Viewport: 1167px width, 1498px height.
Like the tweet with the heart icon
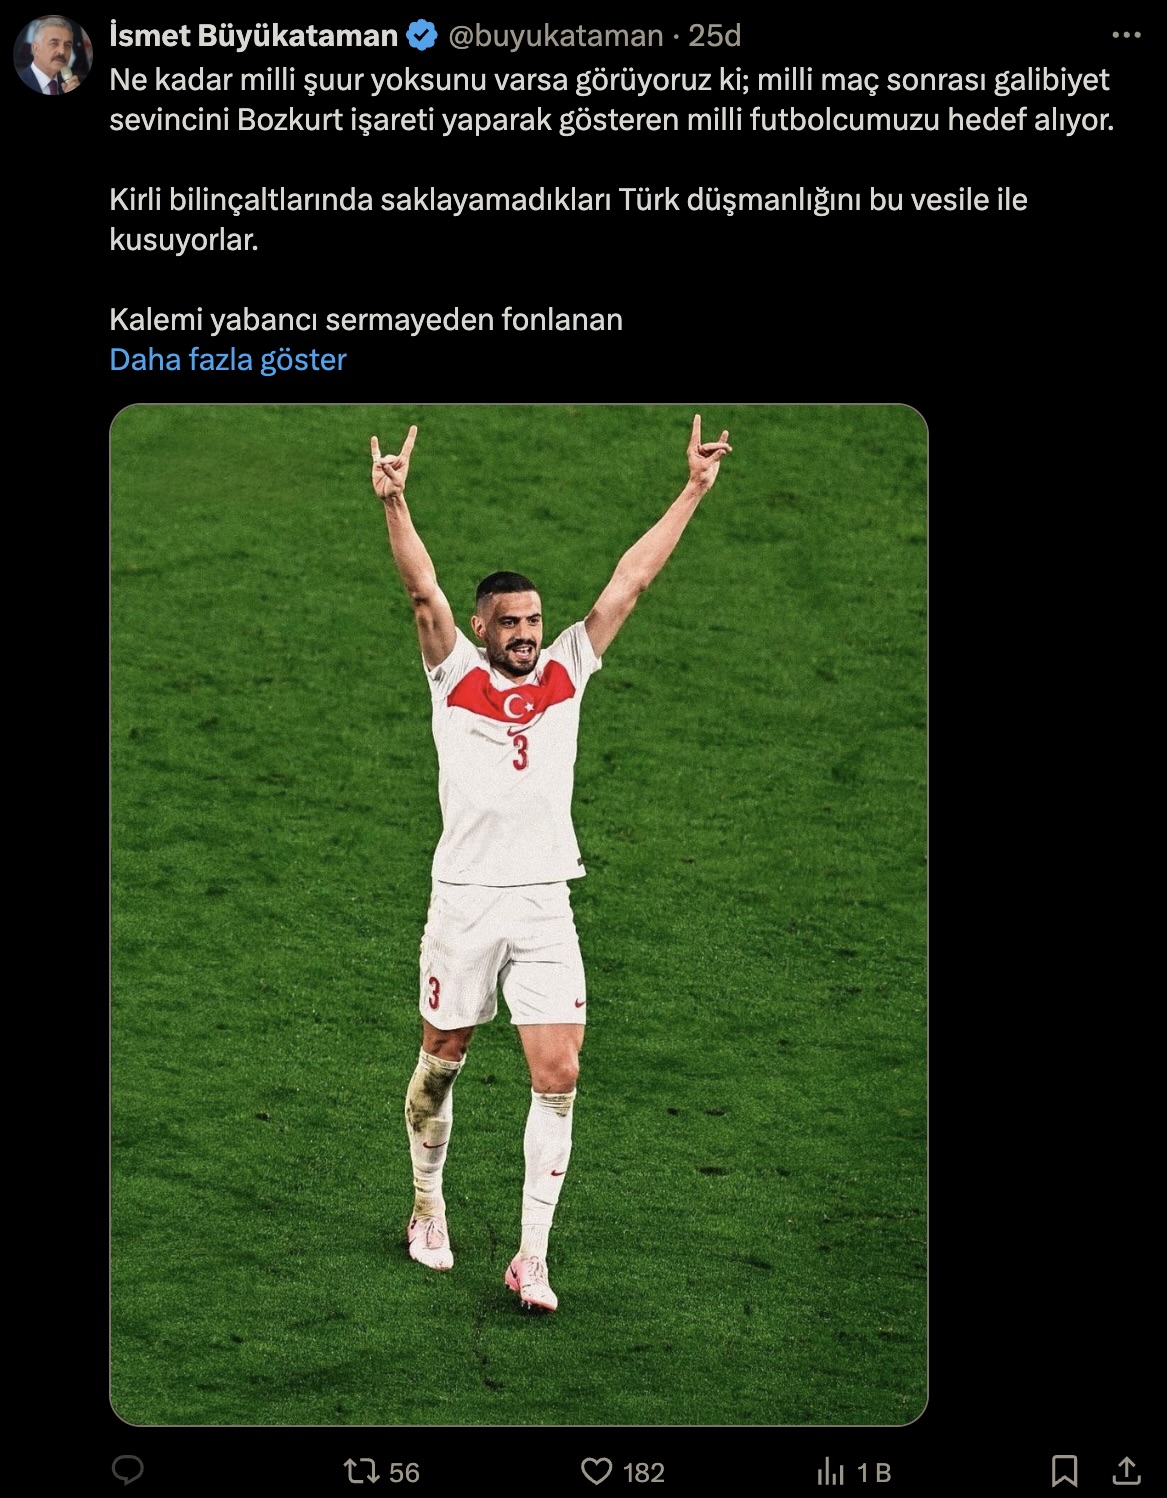(597, 1471)
